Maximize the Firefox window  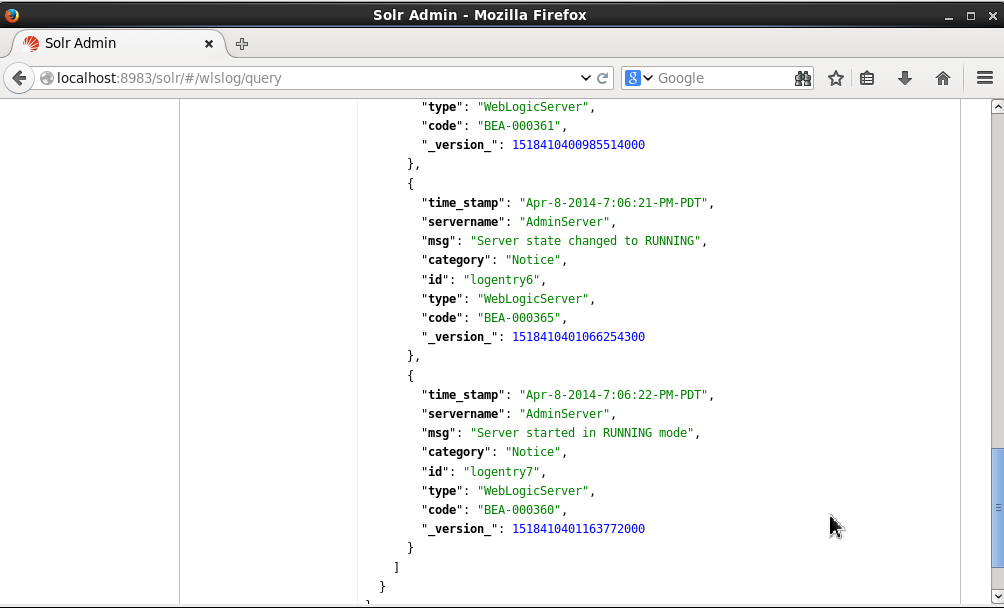tap(971, 15)
